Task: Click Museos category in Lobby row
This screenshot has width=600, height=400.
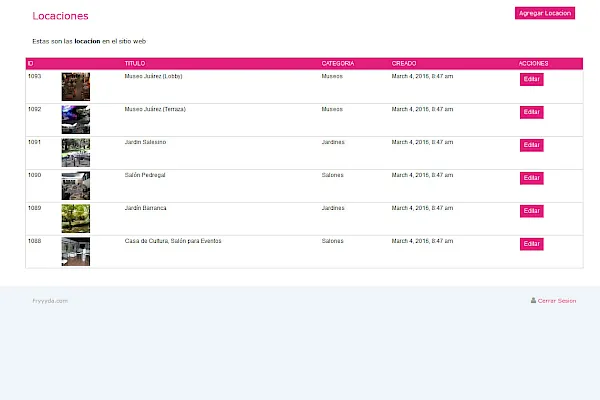Action: pos(332,76)
